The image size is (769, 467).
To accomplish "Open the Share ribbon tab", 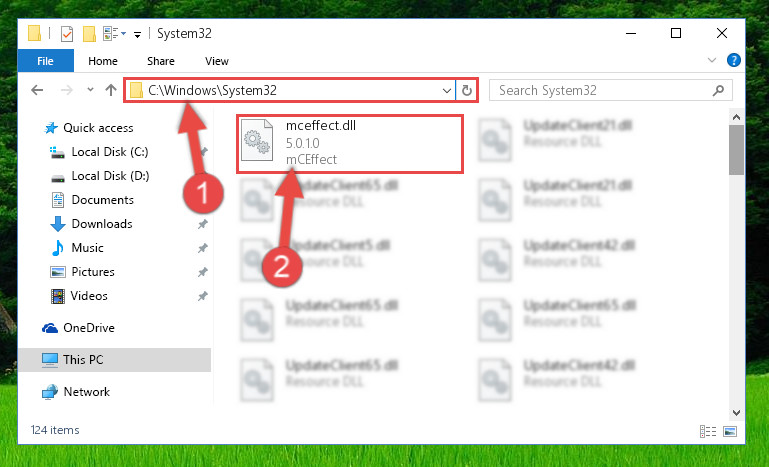I will pyautogui.click(x=161, y=61).
